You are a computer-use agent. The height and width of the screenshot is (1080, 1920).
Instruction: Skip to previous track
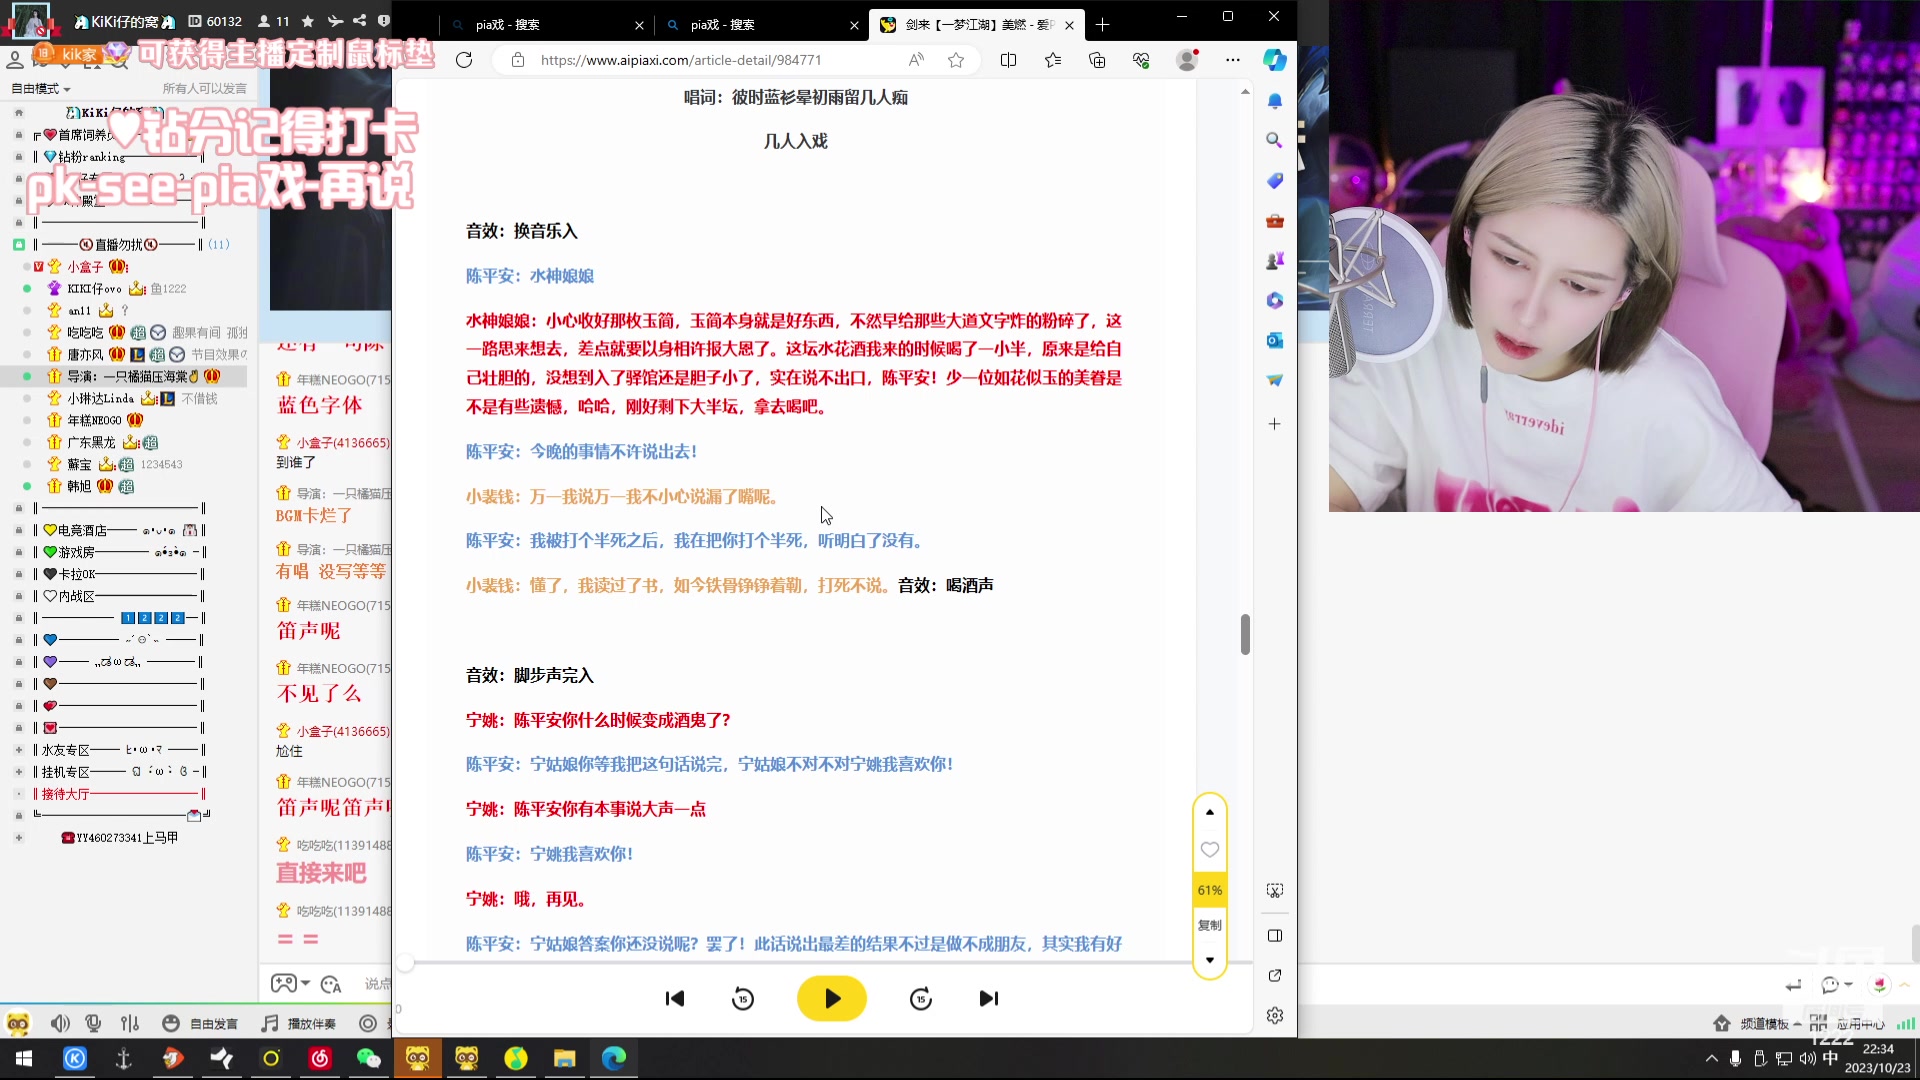[675, 998]
